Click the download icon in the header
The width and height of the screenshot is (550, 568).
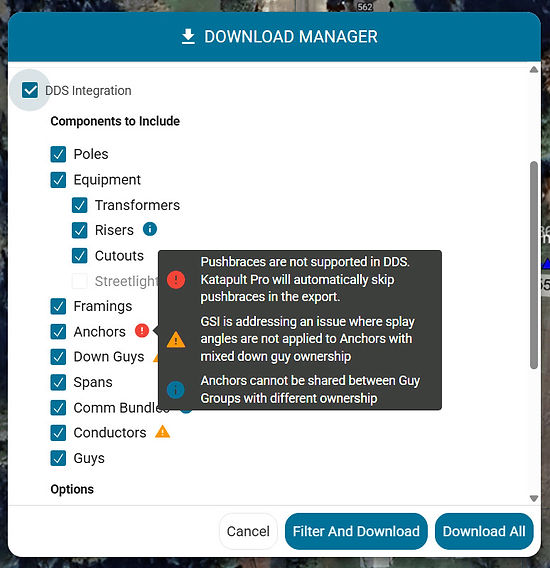coord(188,37)
